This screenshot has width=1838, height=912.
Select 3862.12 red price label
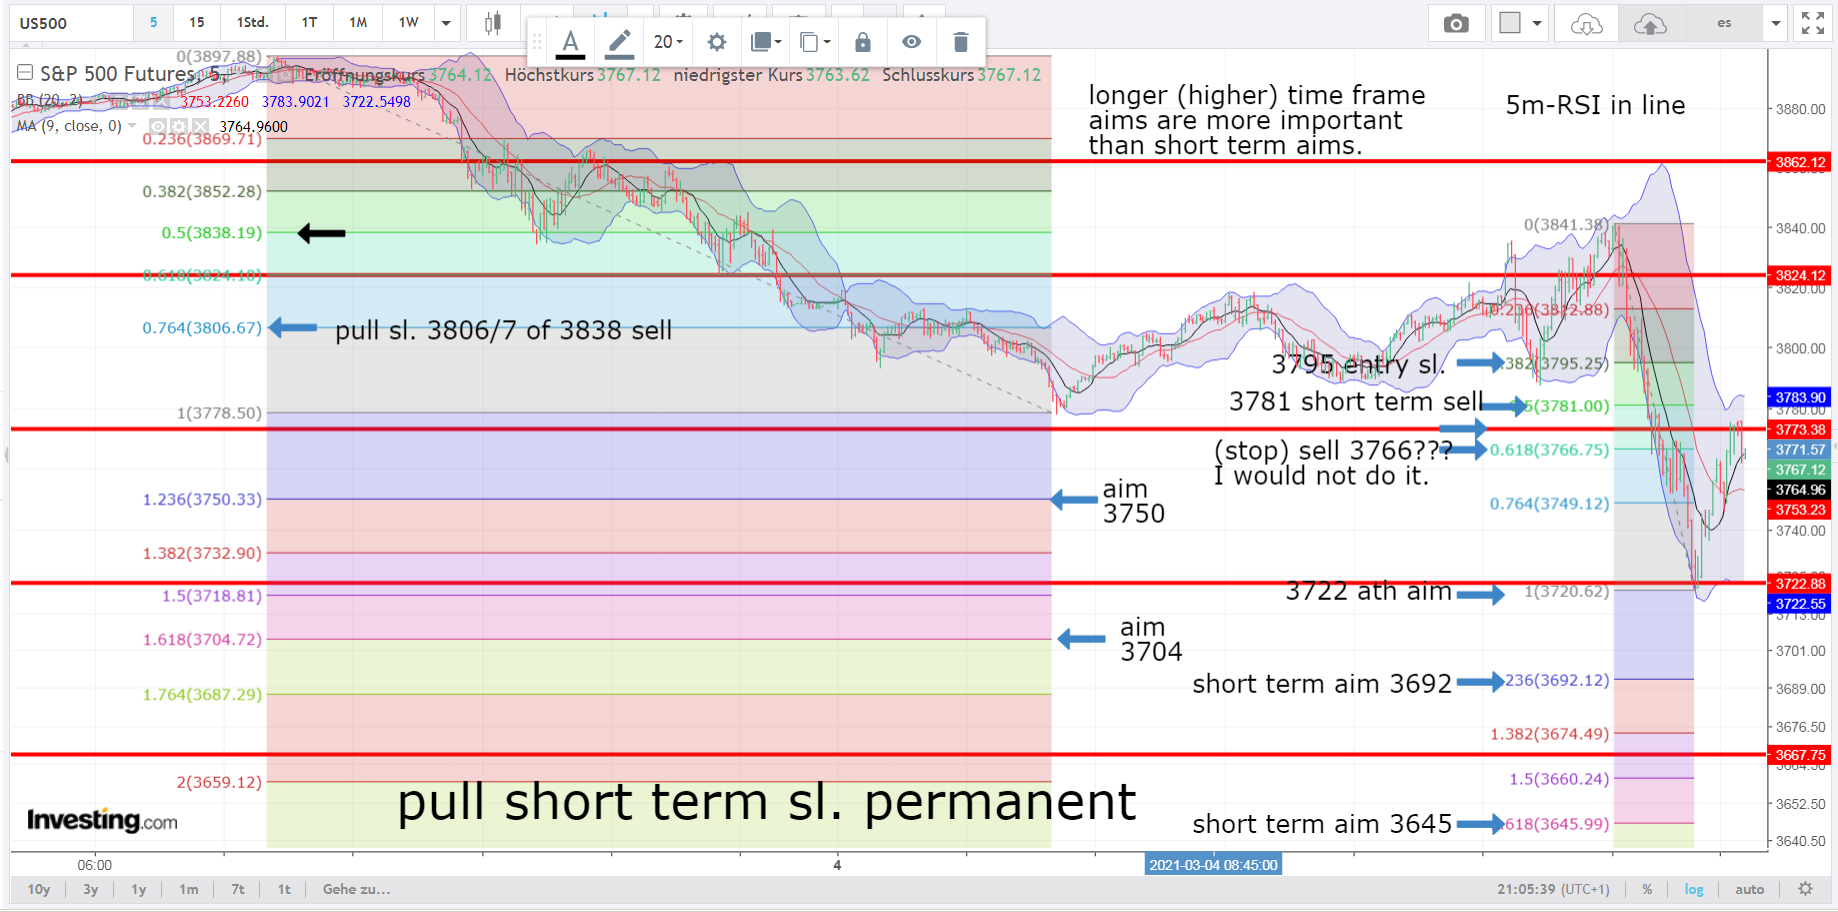click(1800, 162)
